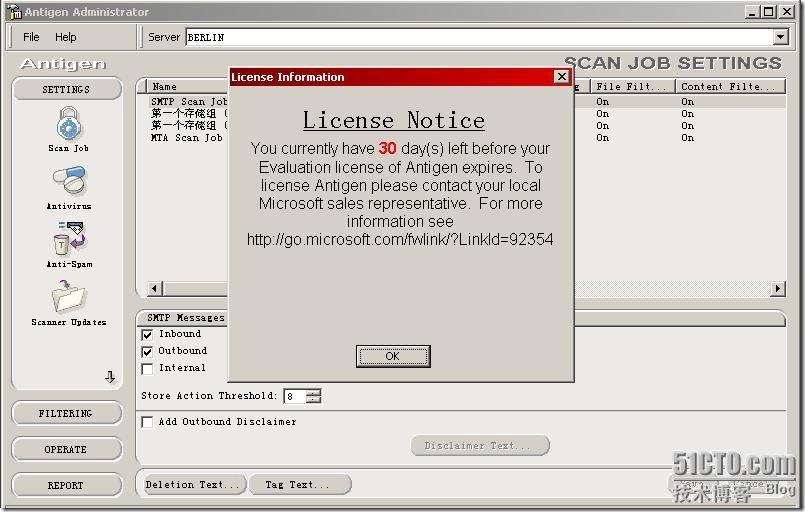The image size is (805, 512).
Task: Enable Add Outbound Disclaimer checkbox
Action: (147, 422)
